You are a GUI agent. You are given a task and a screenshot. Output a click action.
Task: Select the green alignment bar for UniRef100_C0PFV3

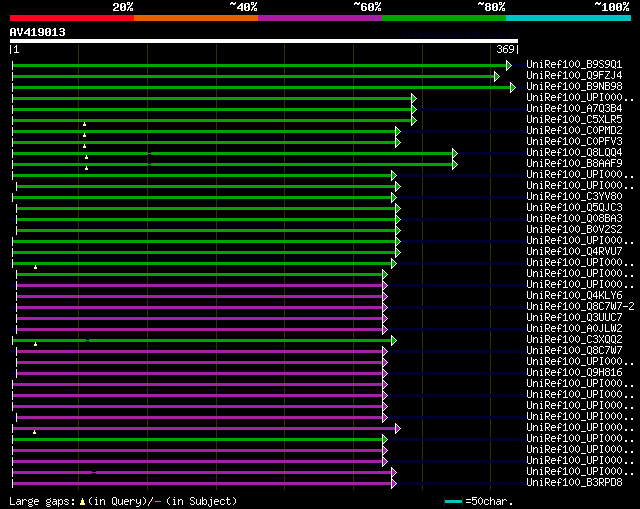(x=204, y=142)
